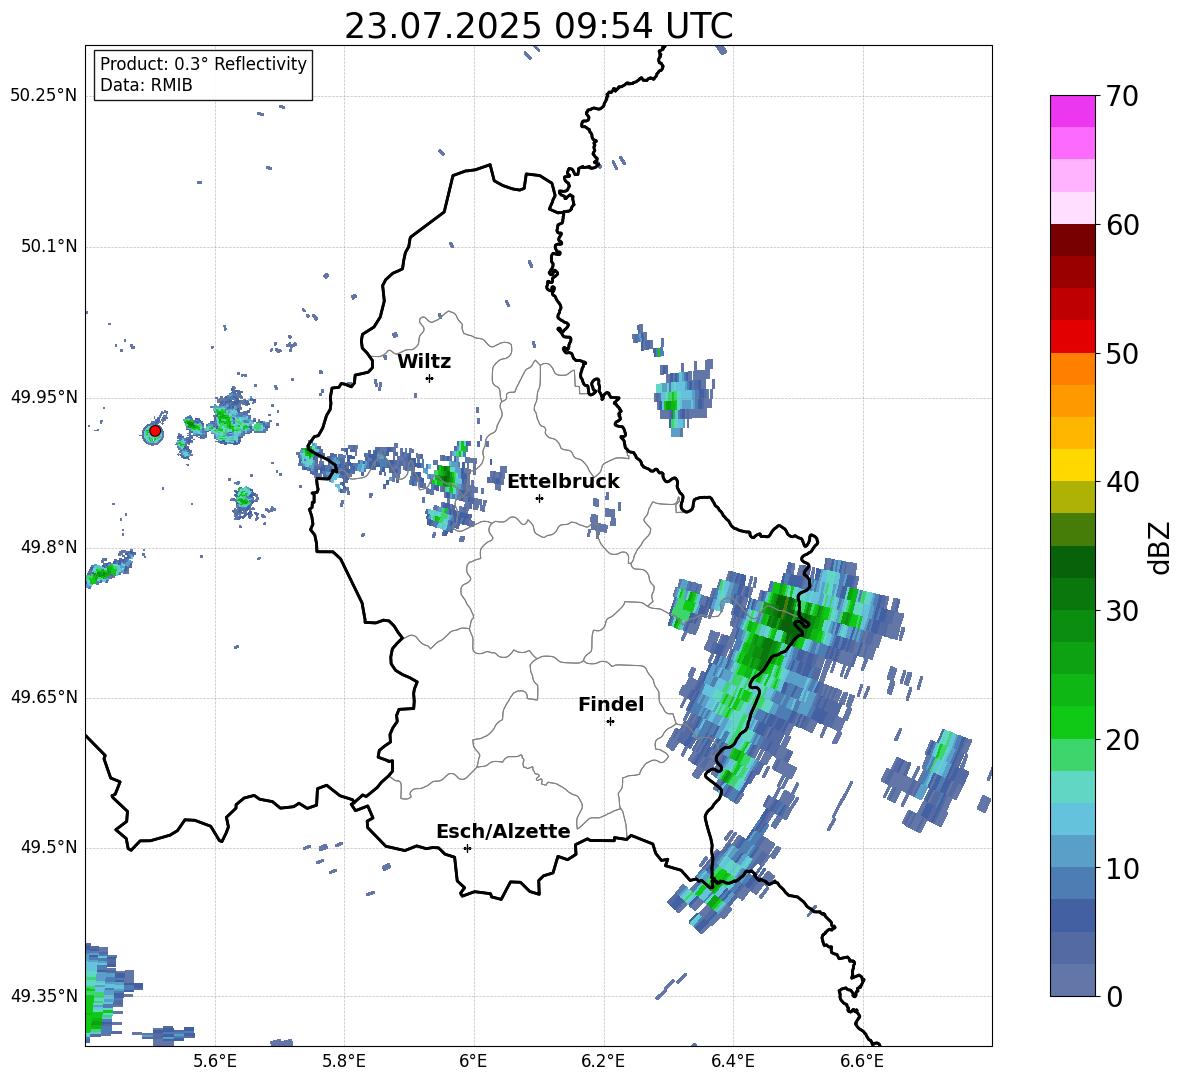Click the 'Product: 0.3° Reflectivity' text
1184x1081 pixels.
[203, 64]
